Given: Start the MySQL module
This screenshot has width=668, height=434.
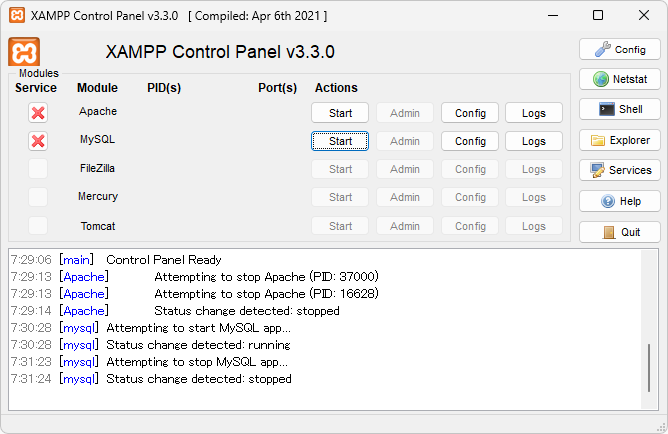Looking at the screenshot, I should tap(340, 141).
